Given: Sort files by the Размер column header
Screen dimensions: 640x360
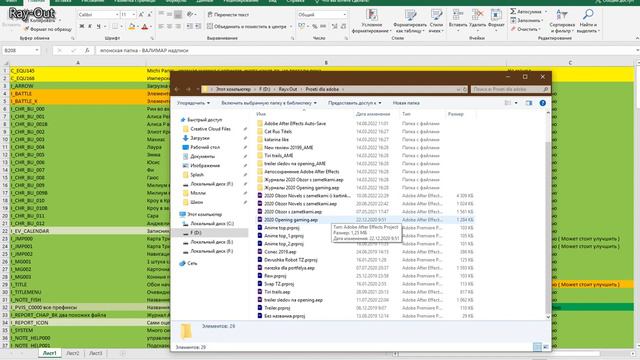Looking at the screenshot, I should 456,114.
